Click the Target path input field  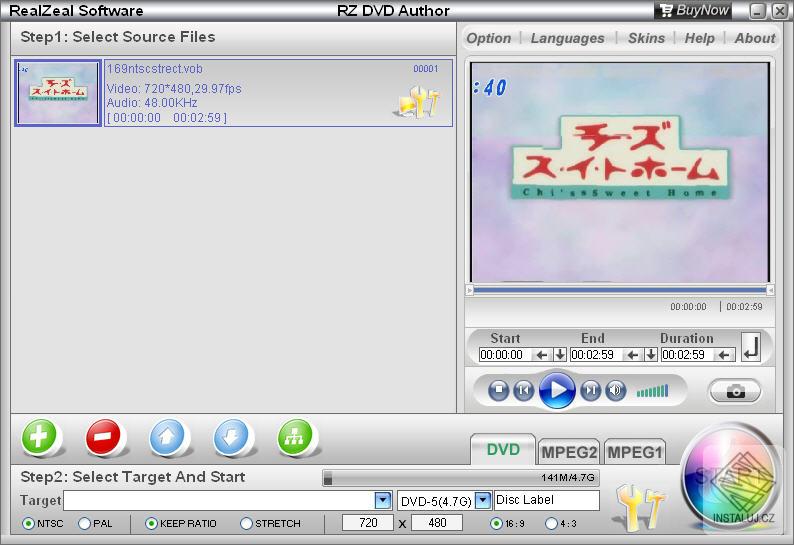[x=219, y=500]
